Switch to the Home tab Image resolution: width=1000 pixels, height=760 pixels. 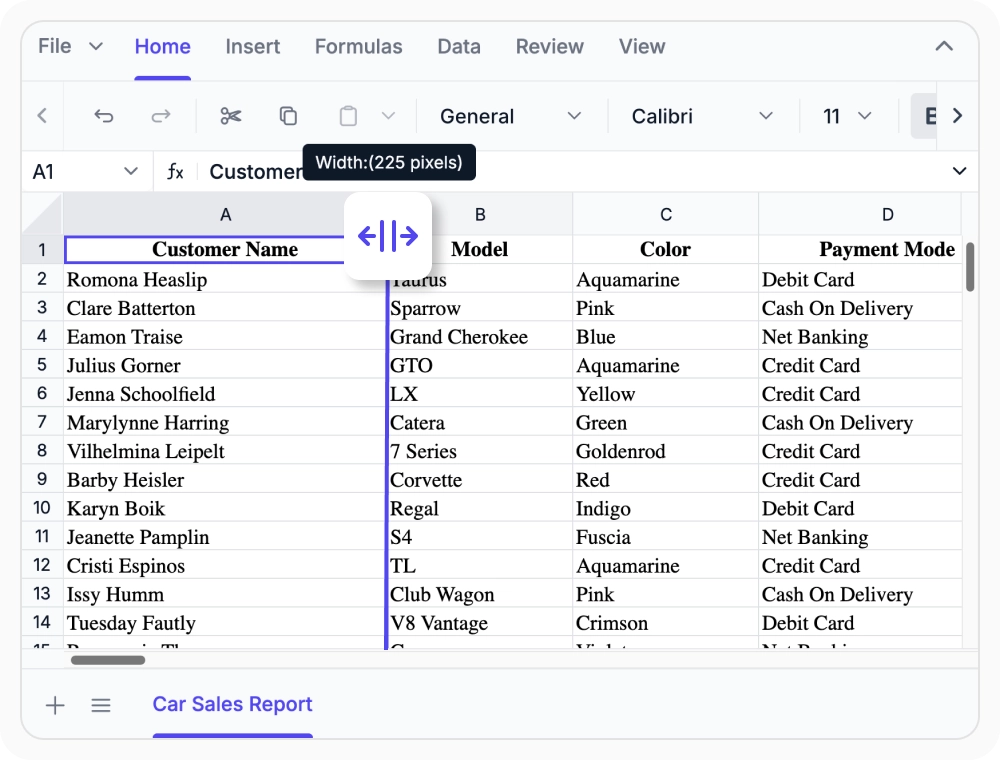point(163,46)
